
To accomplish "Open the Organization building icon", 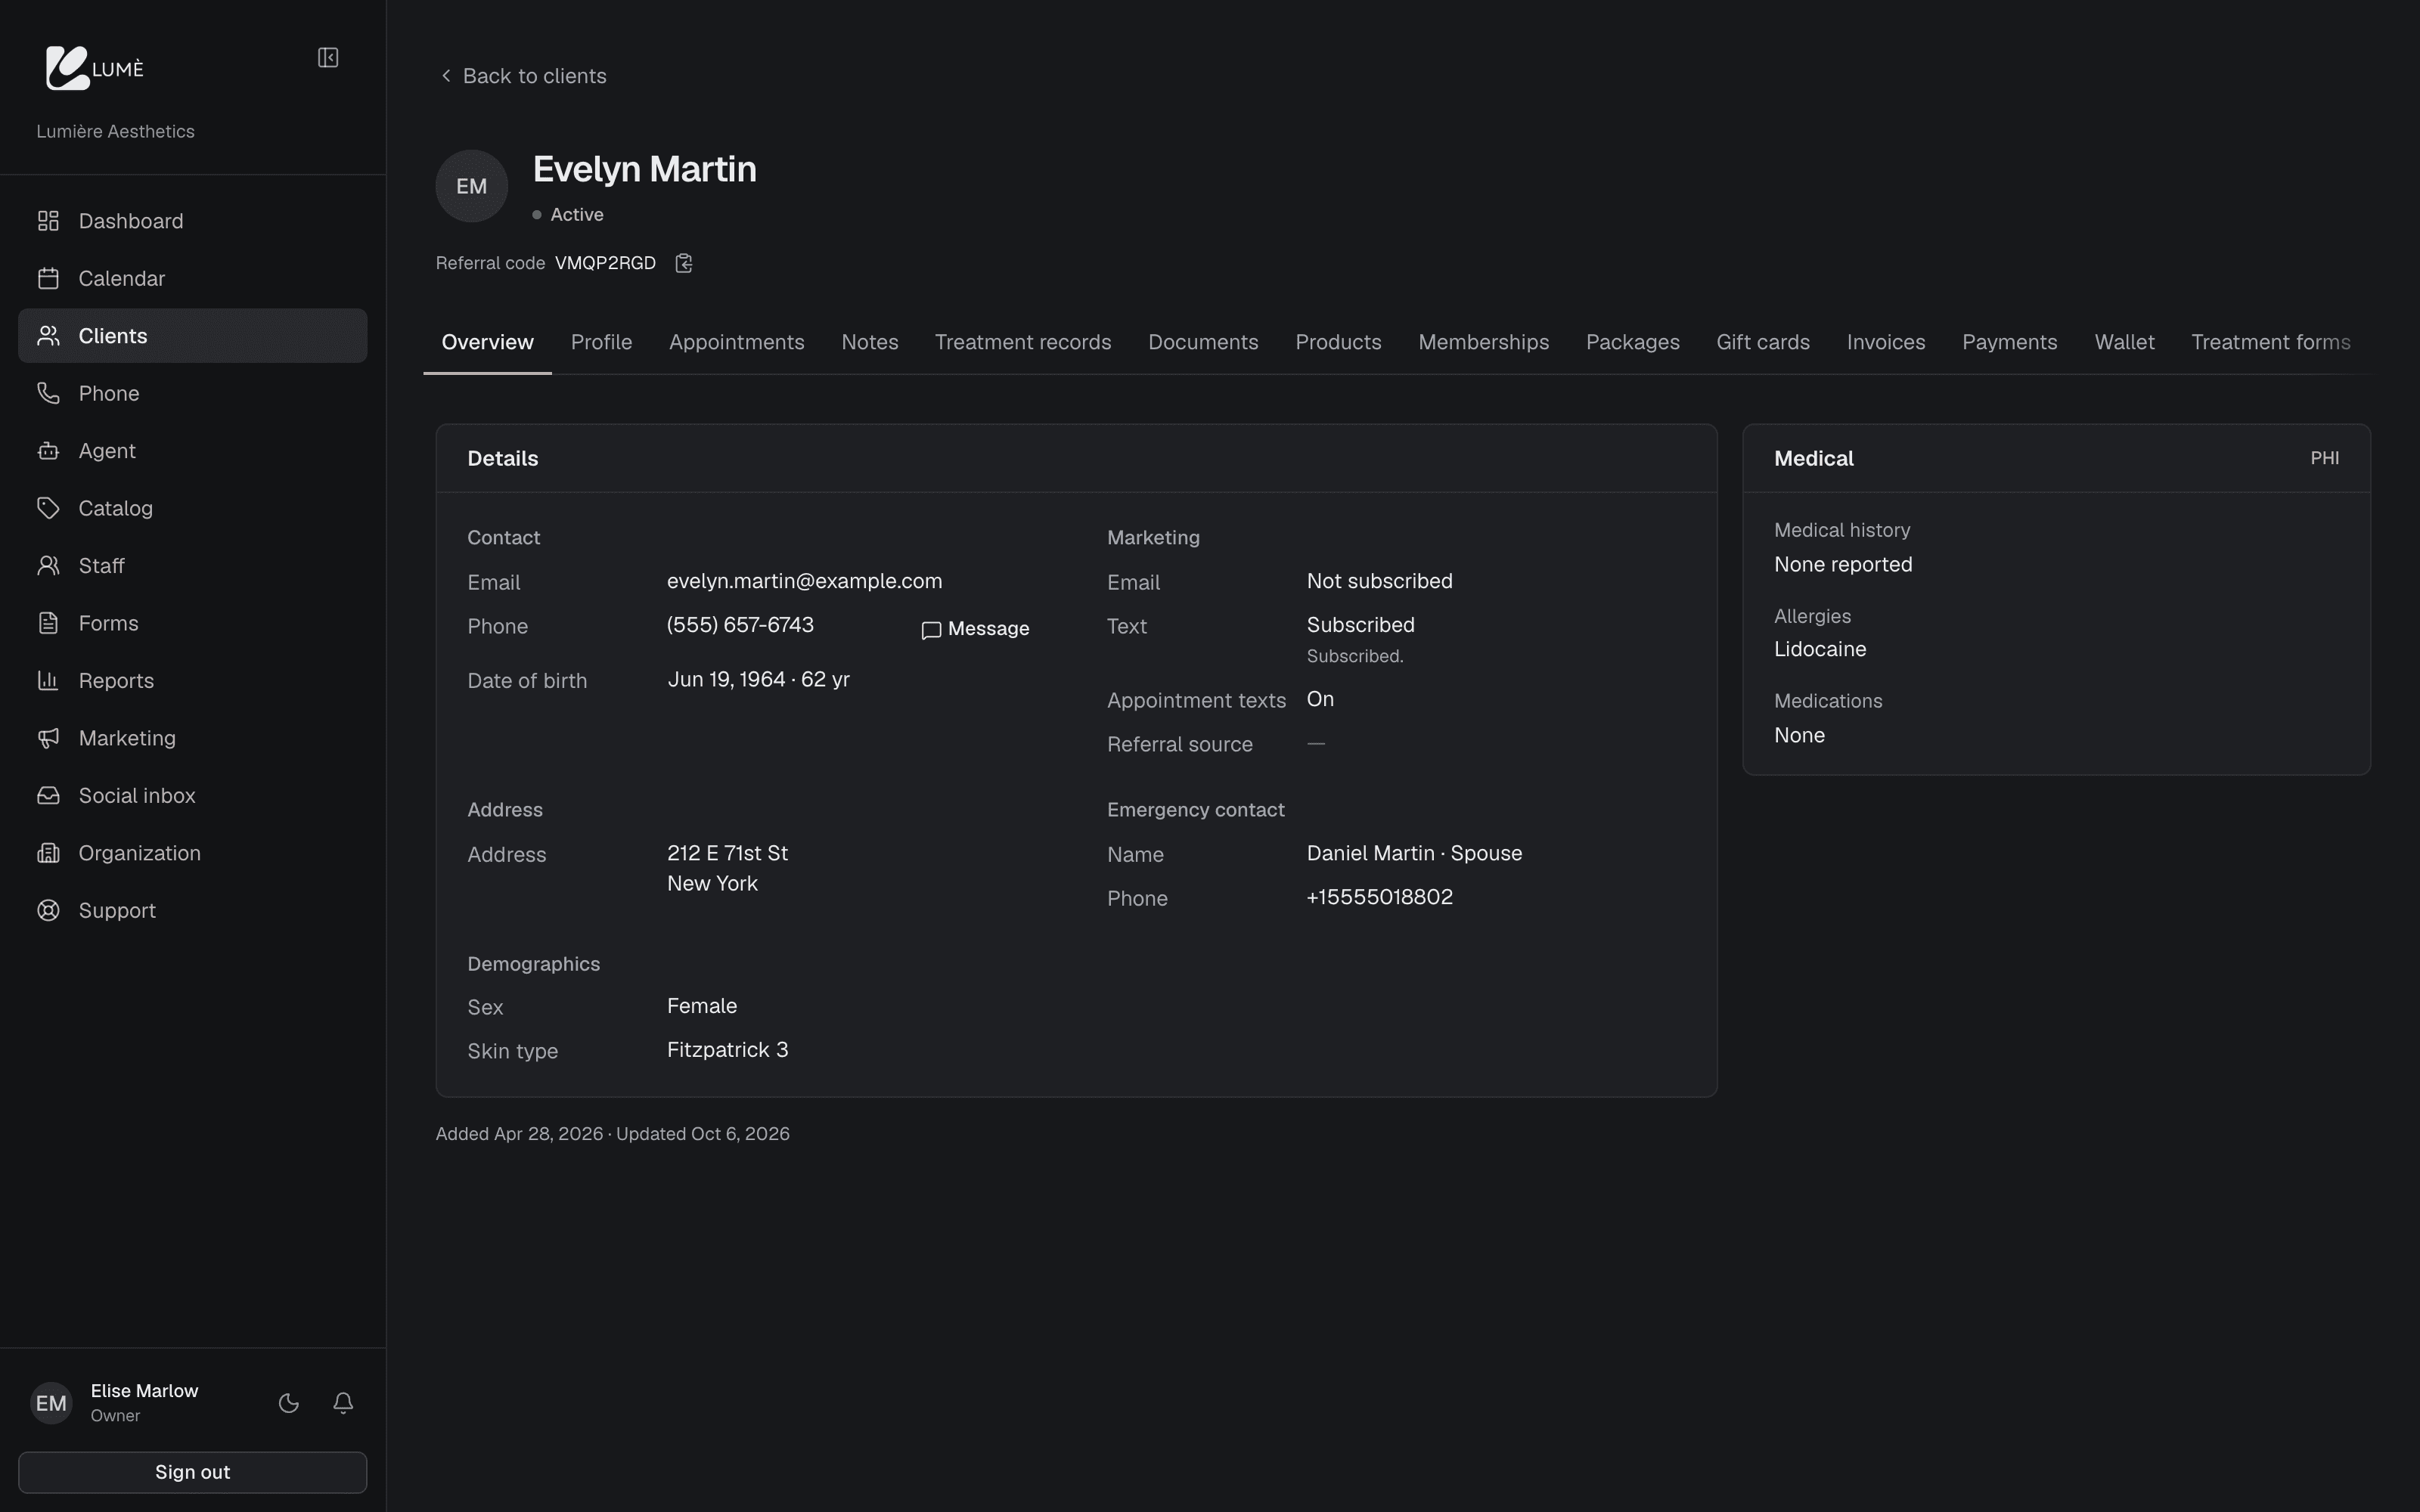I will coord(48,853).
